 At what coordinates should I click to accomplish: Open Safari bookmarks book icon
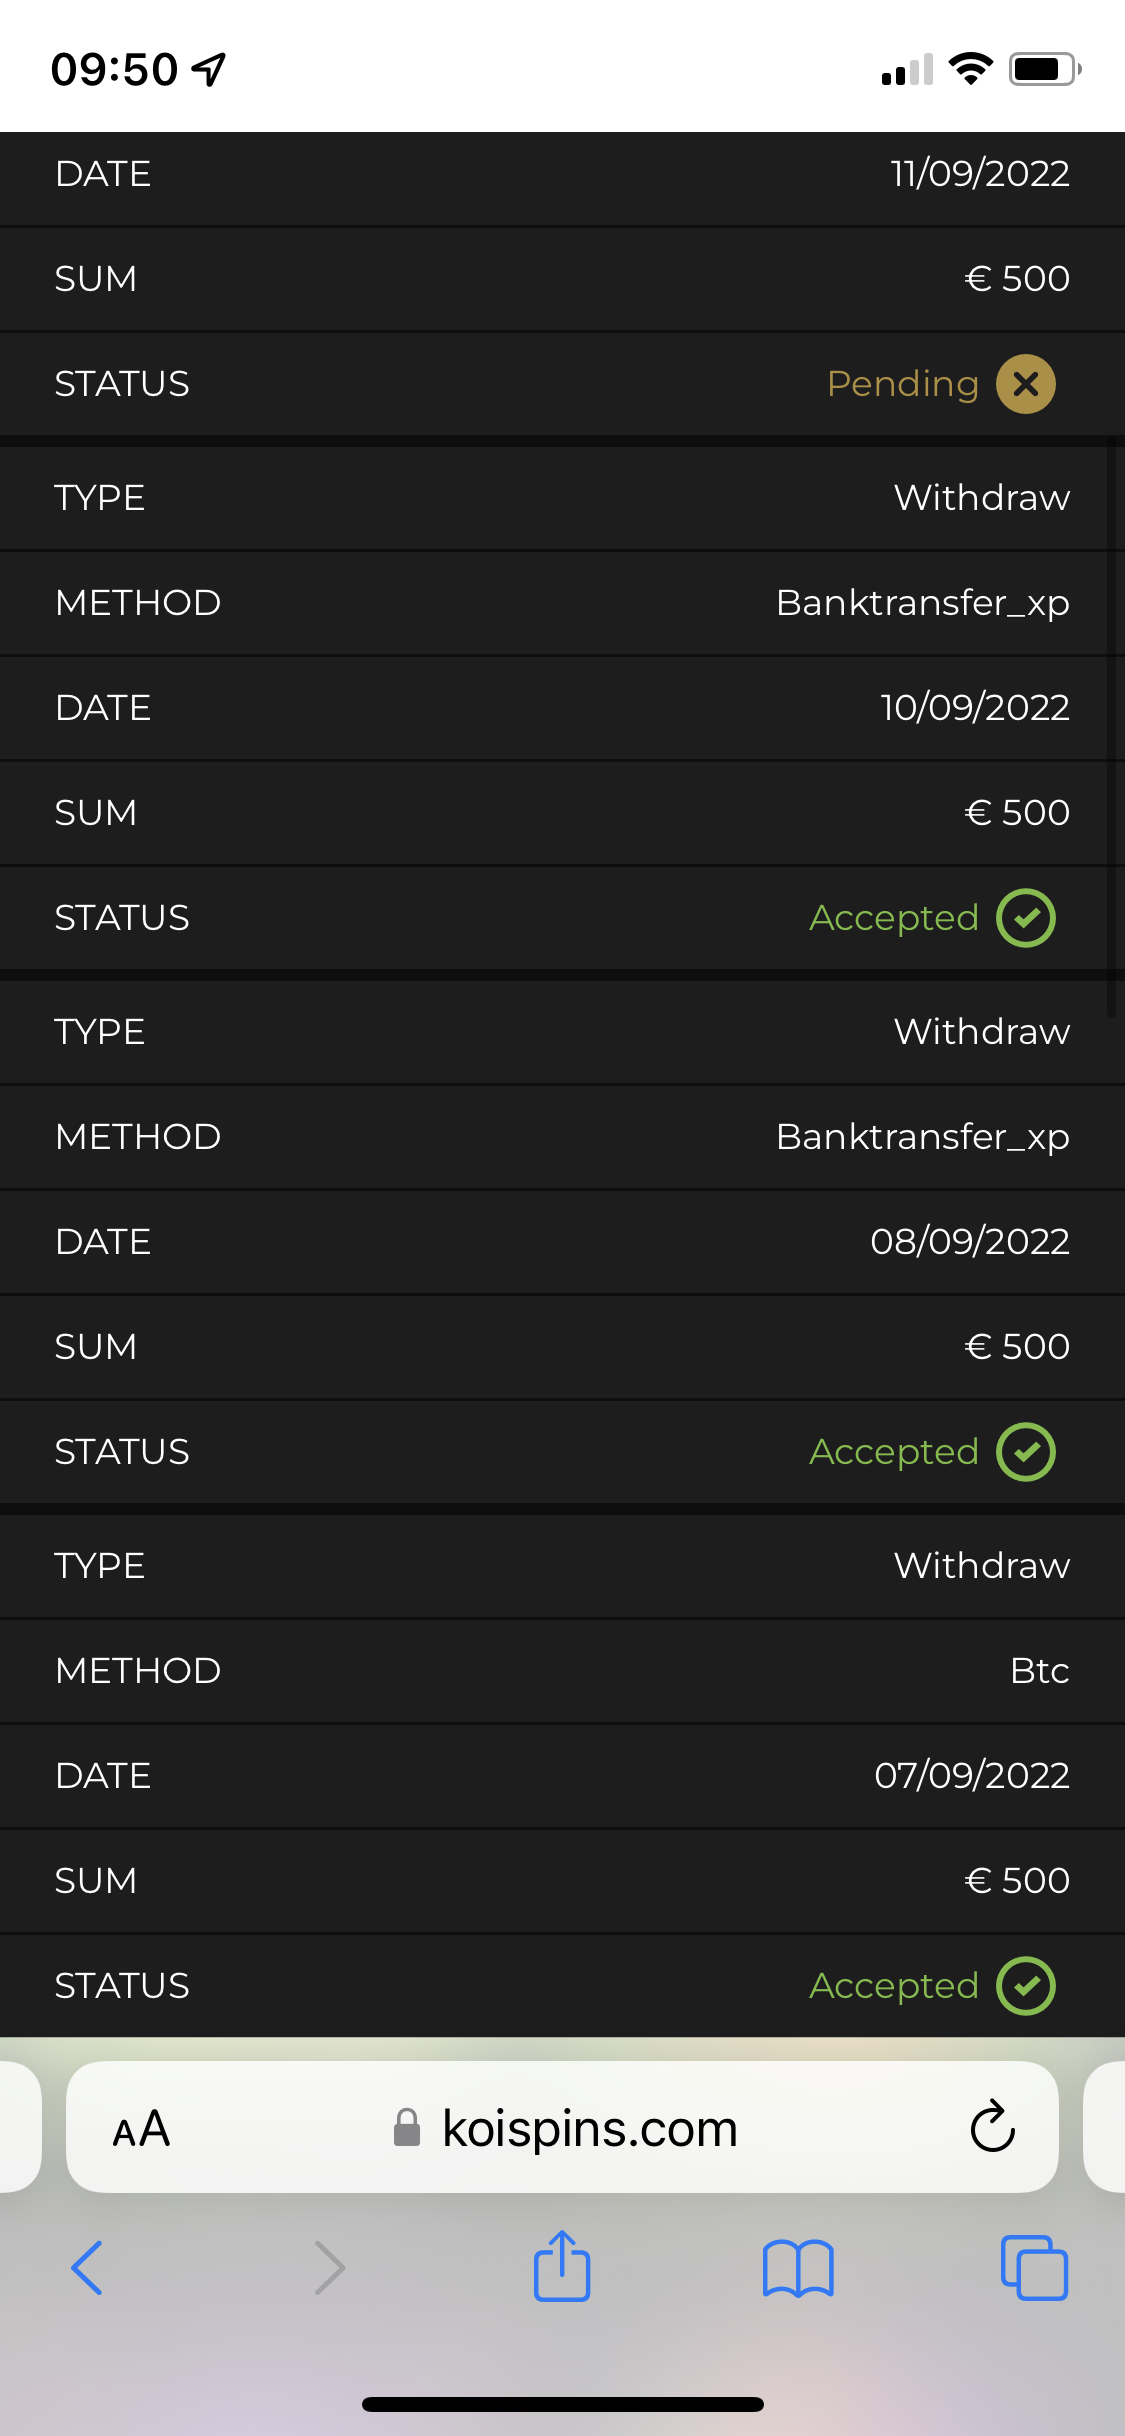click(797, 2268)
